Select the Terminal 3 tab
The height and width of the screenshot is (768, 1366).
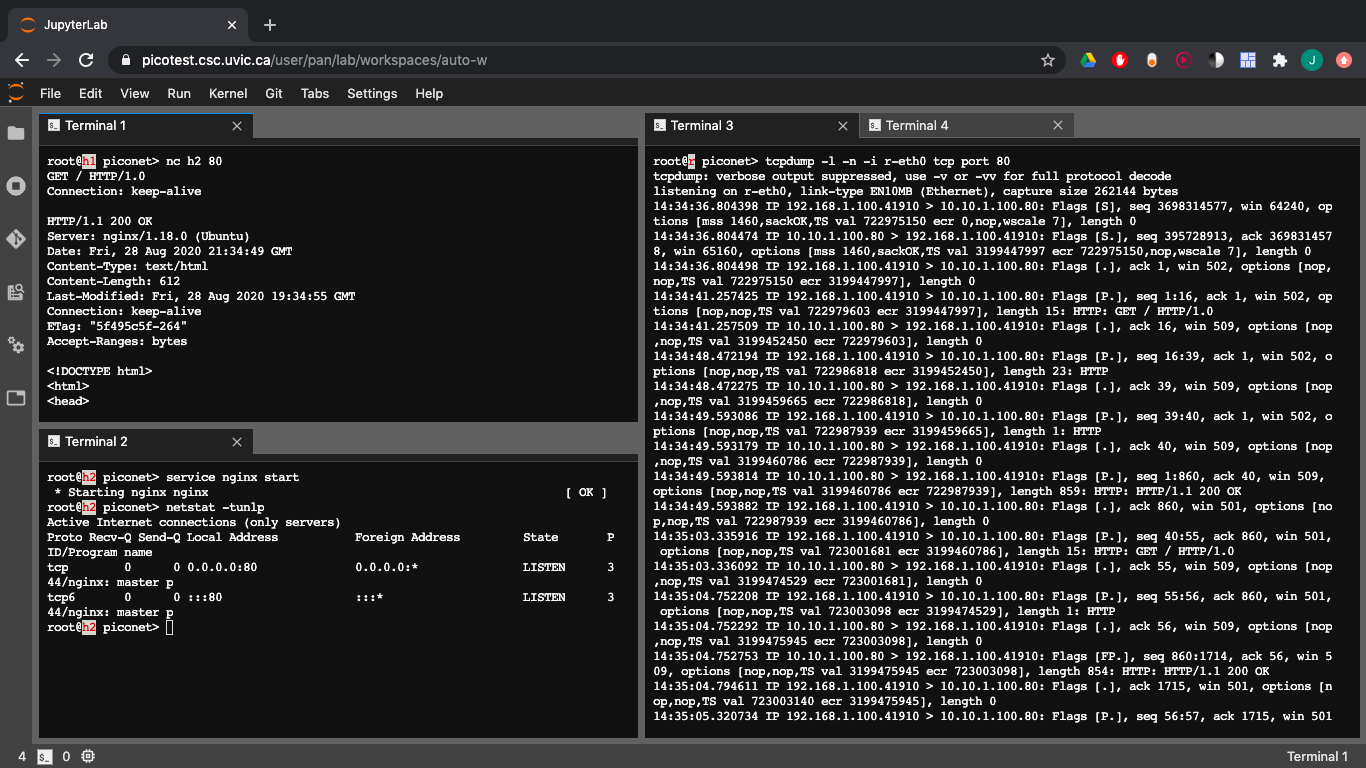[x=701, y=125]
